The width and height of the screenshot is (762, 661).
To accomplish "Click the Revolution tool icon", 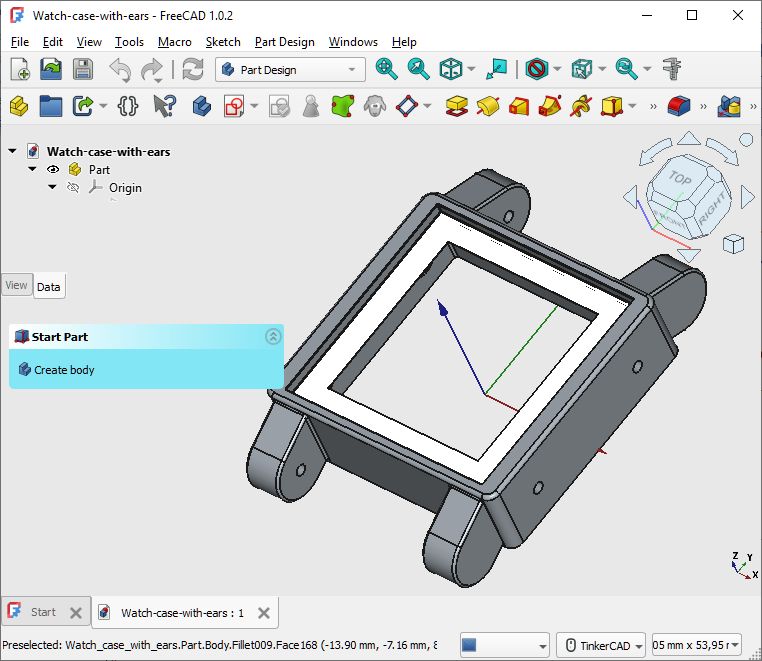I will tap(488, 106).
